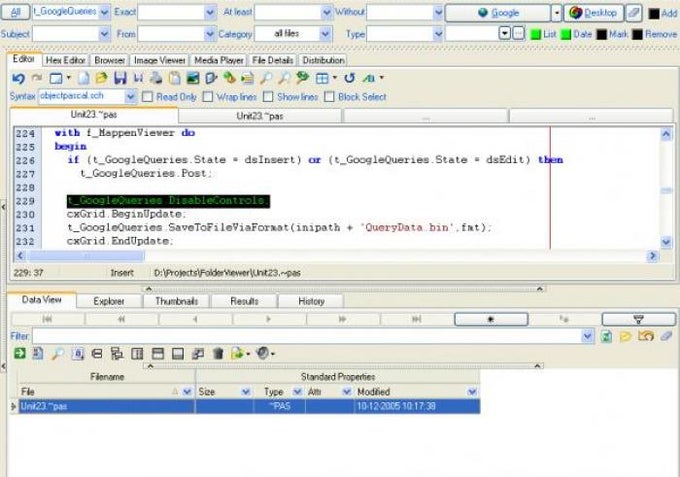The image size is (680, 477).
Task: Toggle the black Add indicator
Action: (654, 14)
